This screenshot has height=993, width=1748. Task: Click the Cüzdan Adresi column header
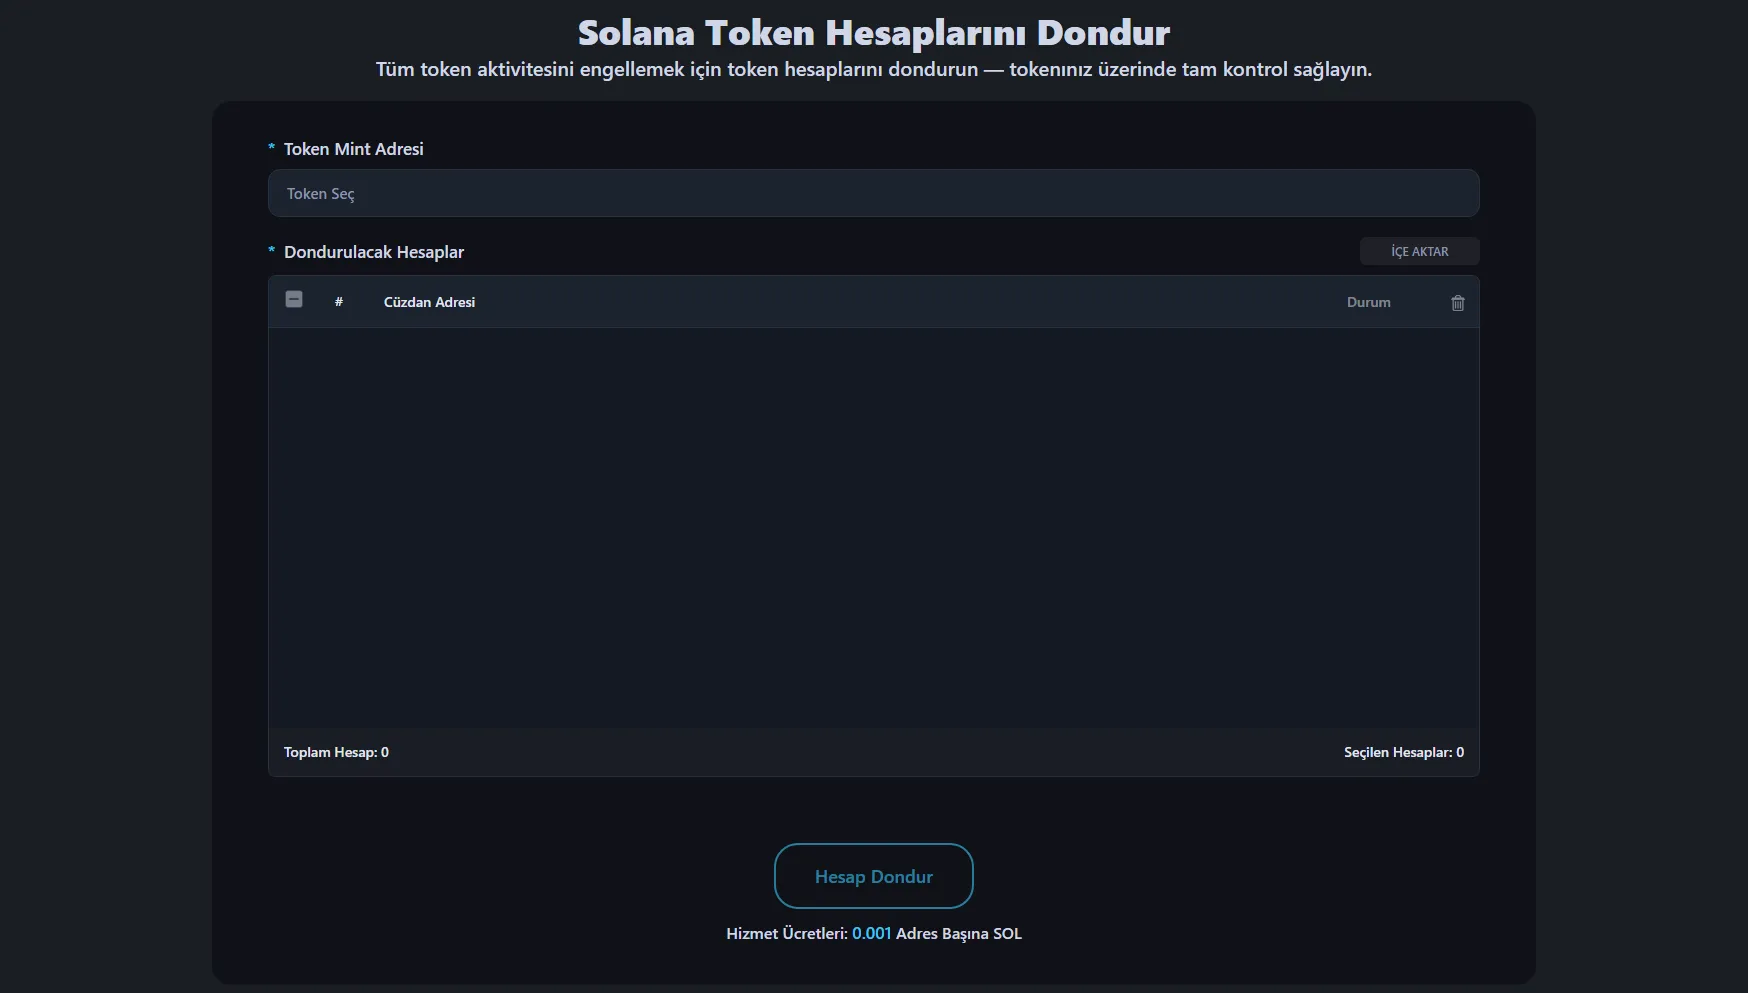click(x=429, y=302)
